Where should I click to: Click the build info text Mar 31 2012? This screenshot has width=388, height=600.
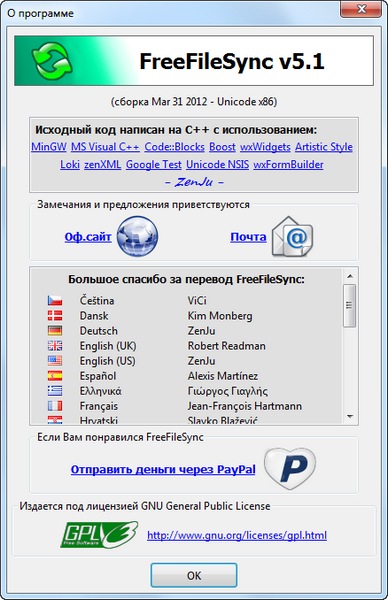click(x=179, y=101)
